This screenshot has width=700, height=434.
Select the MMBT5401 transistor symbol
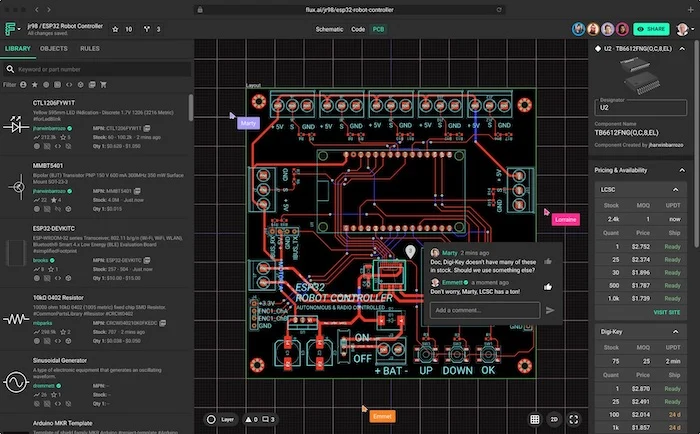coord(18,187)
